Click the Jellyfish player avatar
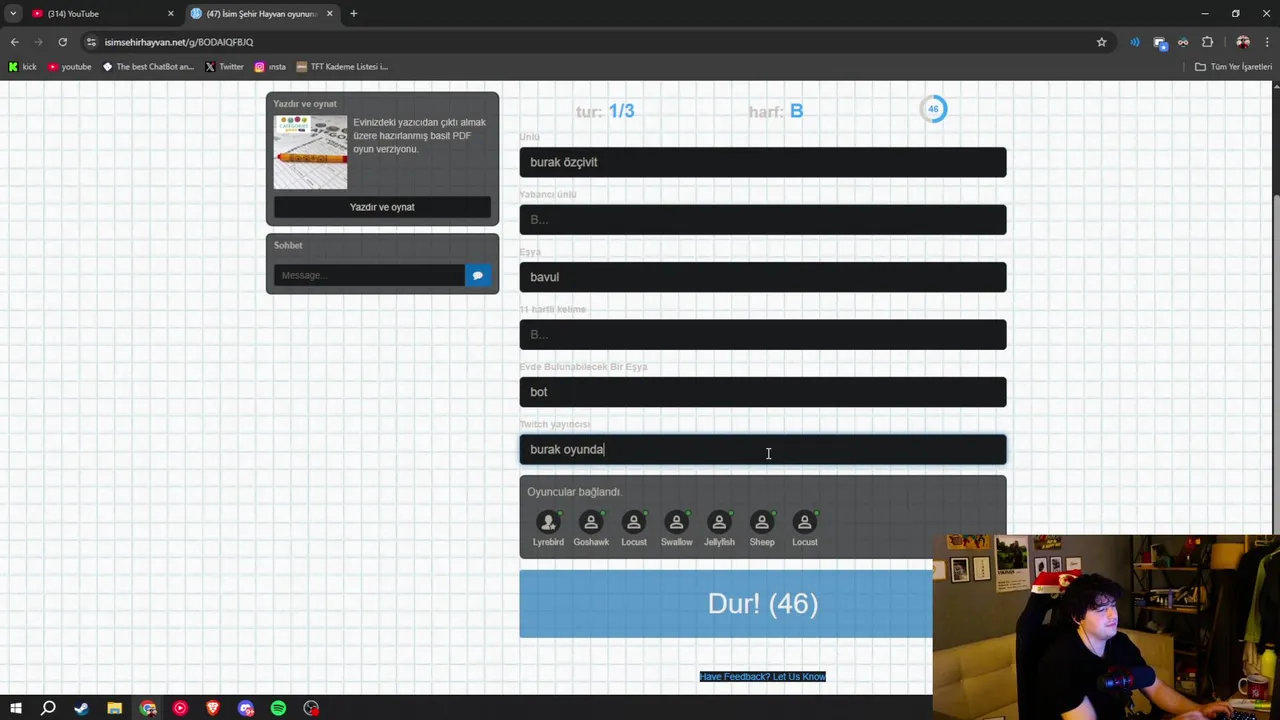Screen dimensions: 1280x720 tap(719, 522)
